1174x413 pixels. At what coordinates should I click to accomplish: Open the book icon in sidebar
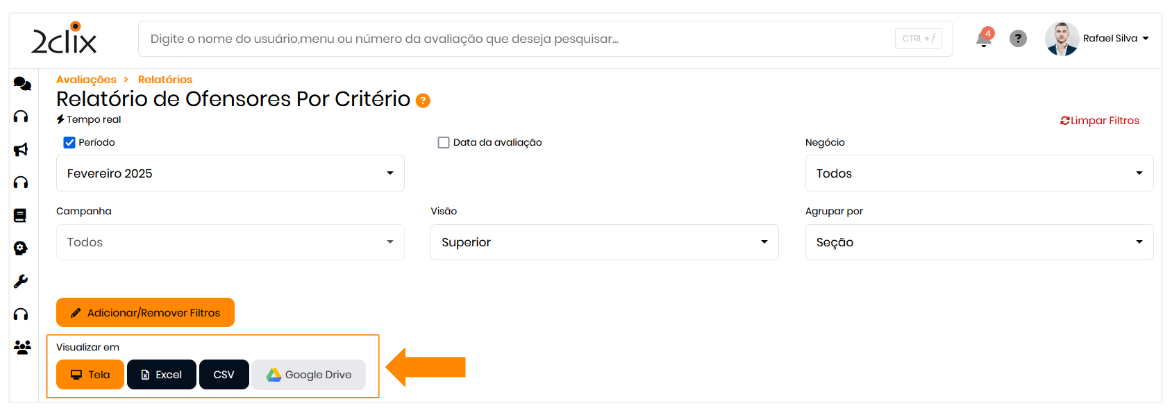[x=20, y=215]
